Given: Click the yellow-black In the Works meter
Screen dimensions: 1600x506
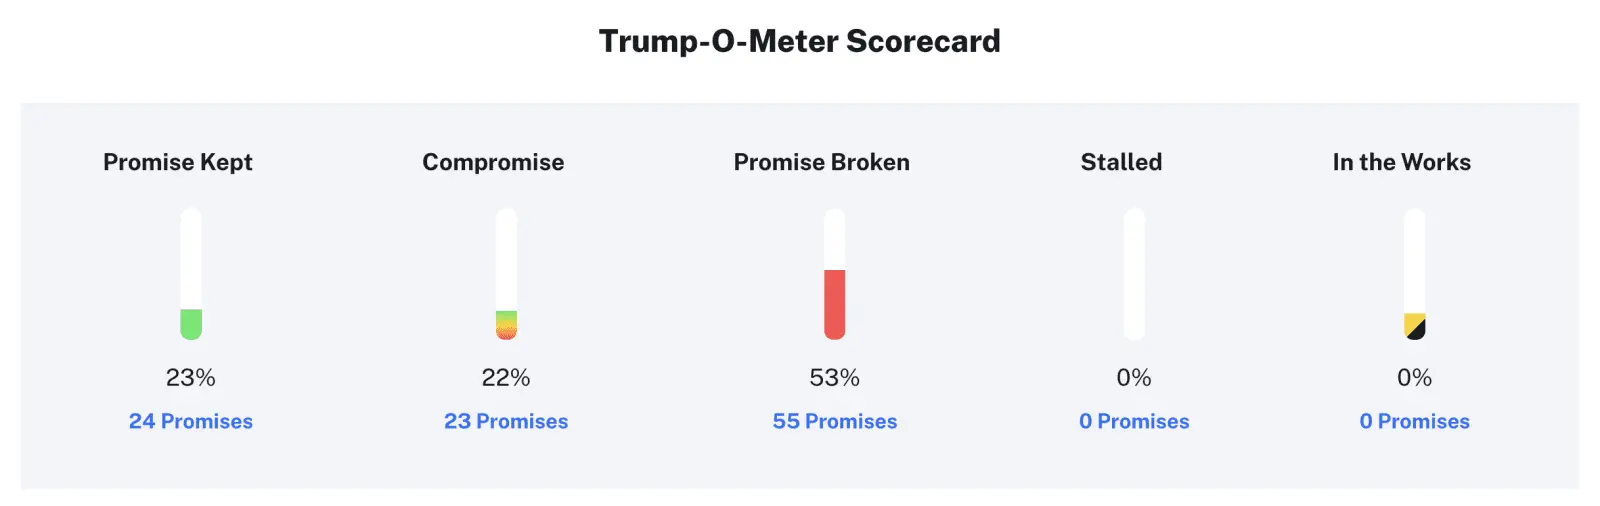Looking at the screenshot, I should click(x=1414, y=274).
